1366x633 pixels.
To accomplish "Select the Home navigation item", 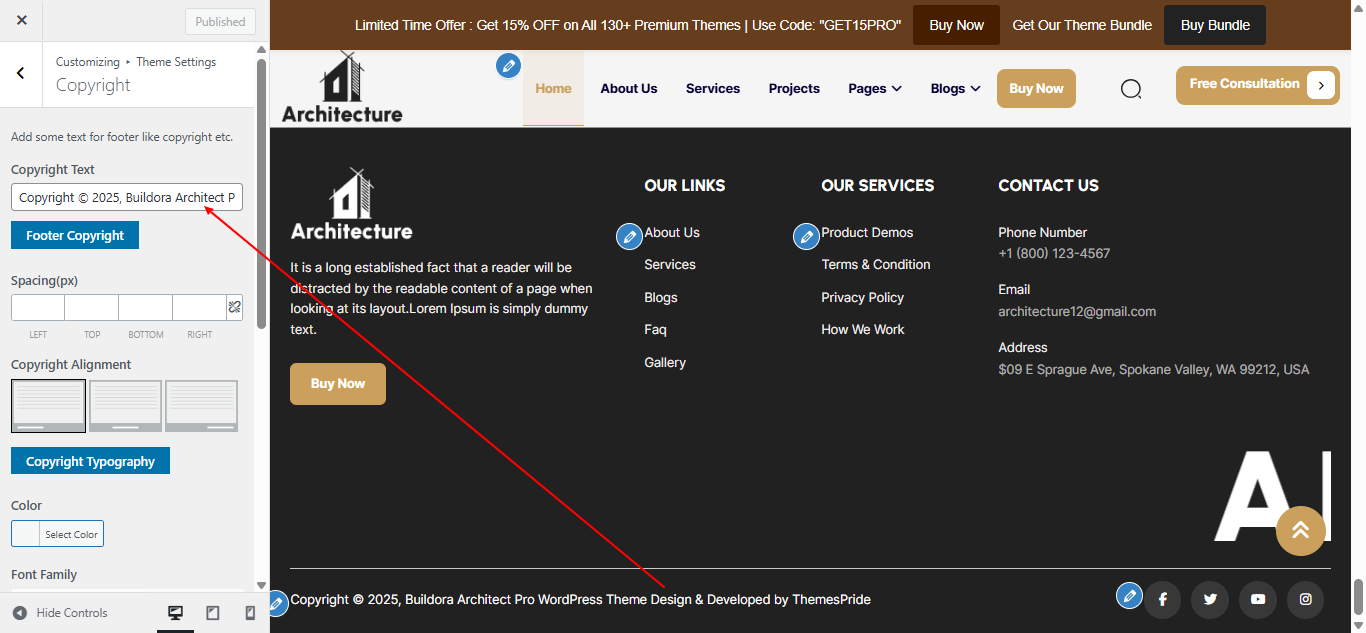I will point(553,88).
